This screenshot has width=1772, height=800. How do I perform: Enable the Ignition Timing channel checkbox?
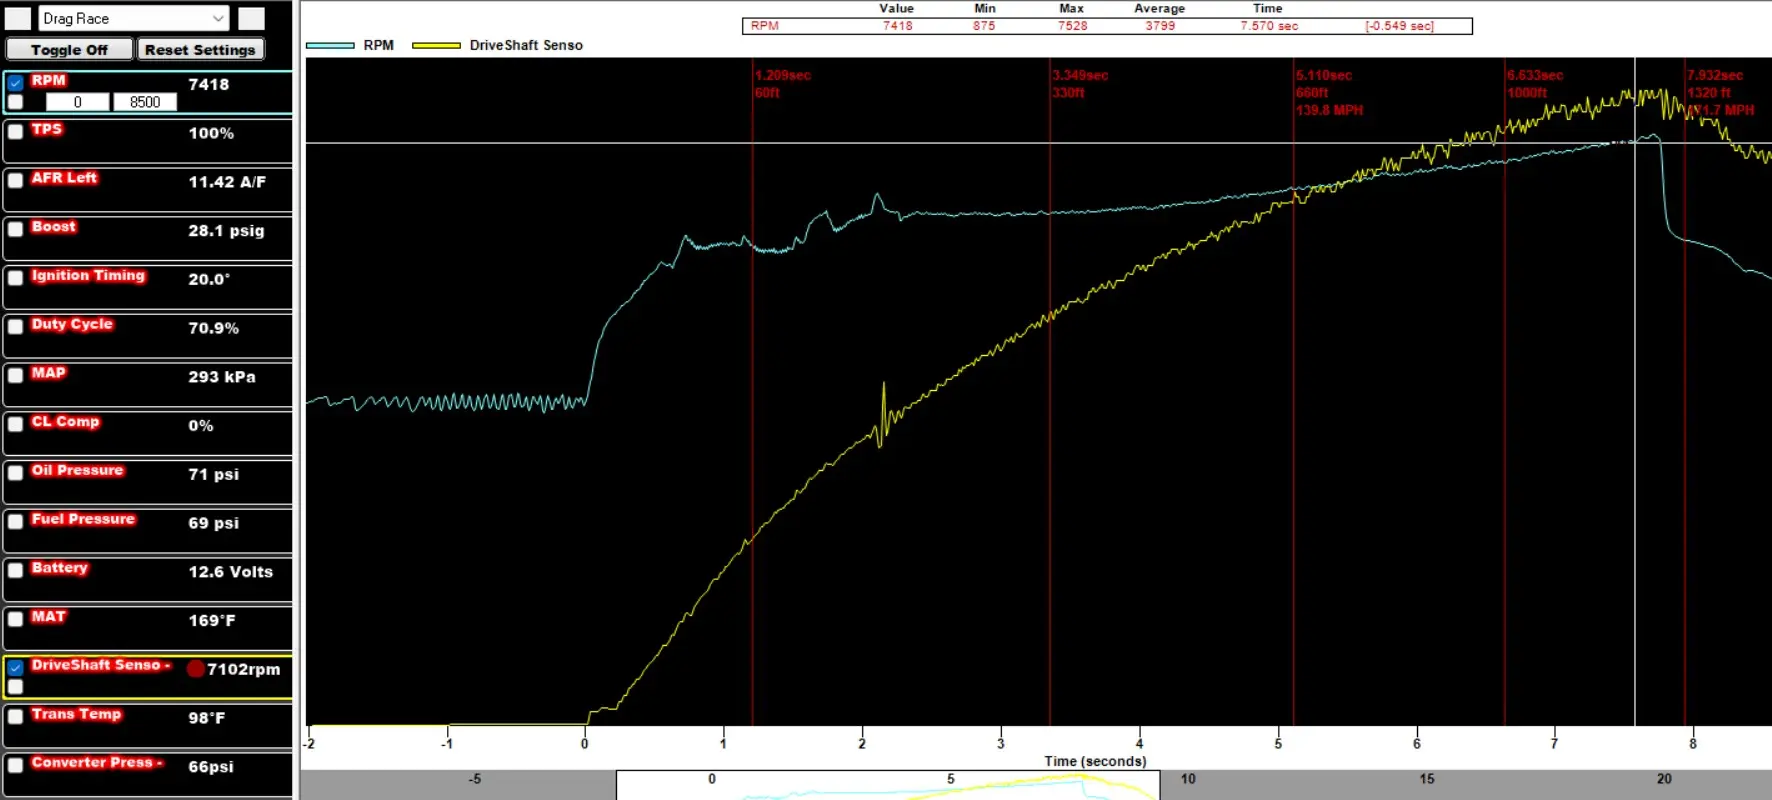16,278
